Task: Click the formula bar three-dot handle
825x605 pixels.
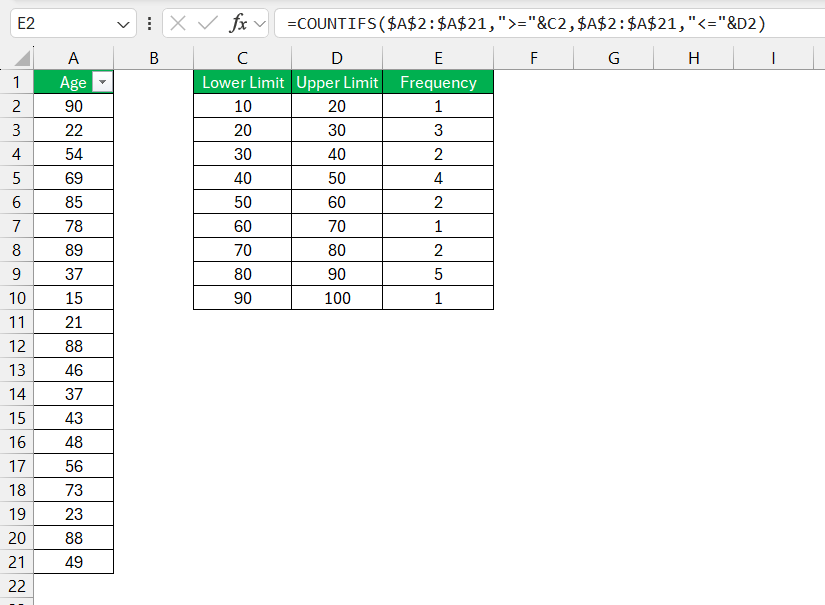Action: coord(149,24)
